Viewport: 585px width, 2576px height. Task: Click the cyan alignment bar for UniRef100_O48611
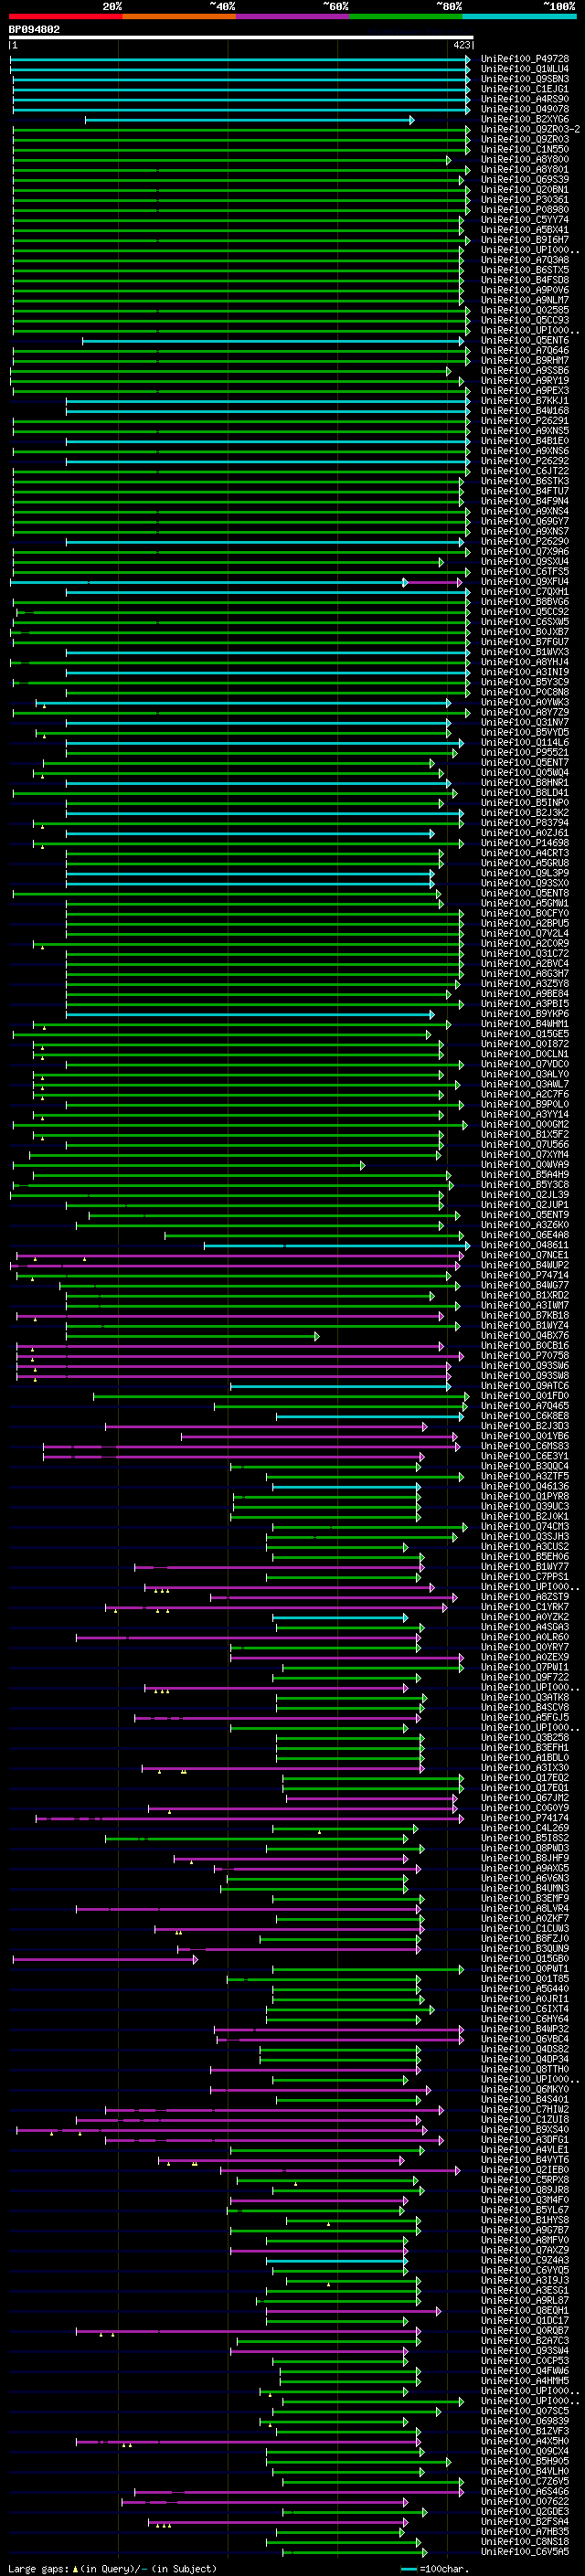337,1246
